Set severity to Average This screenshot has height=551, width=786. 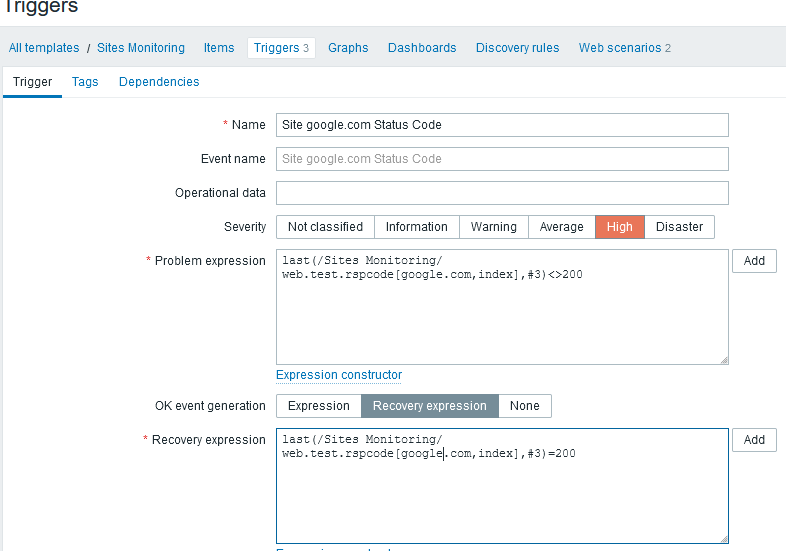[561, 227]
